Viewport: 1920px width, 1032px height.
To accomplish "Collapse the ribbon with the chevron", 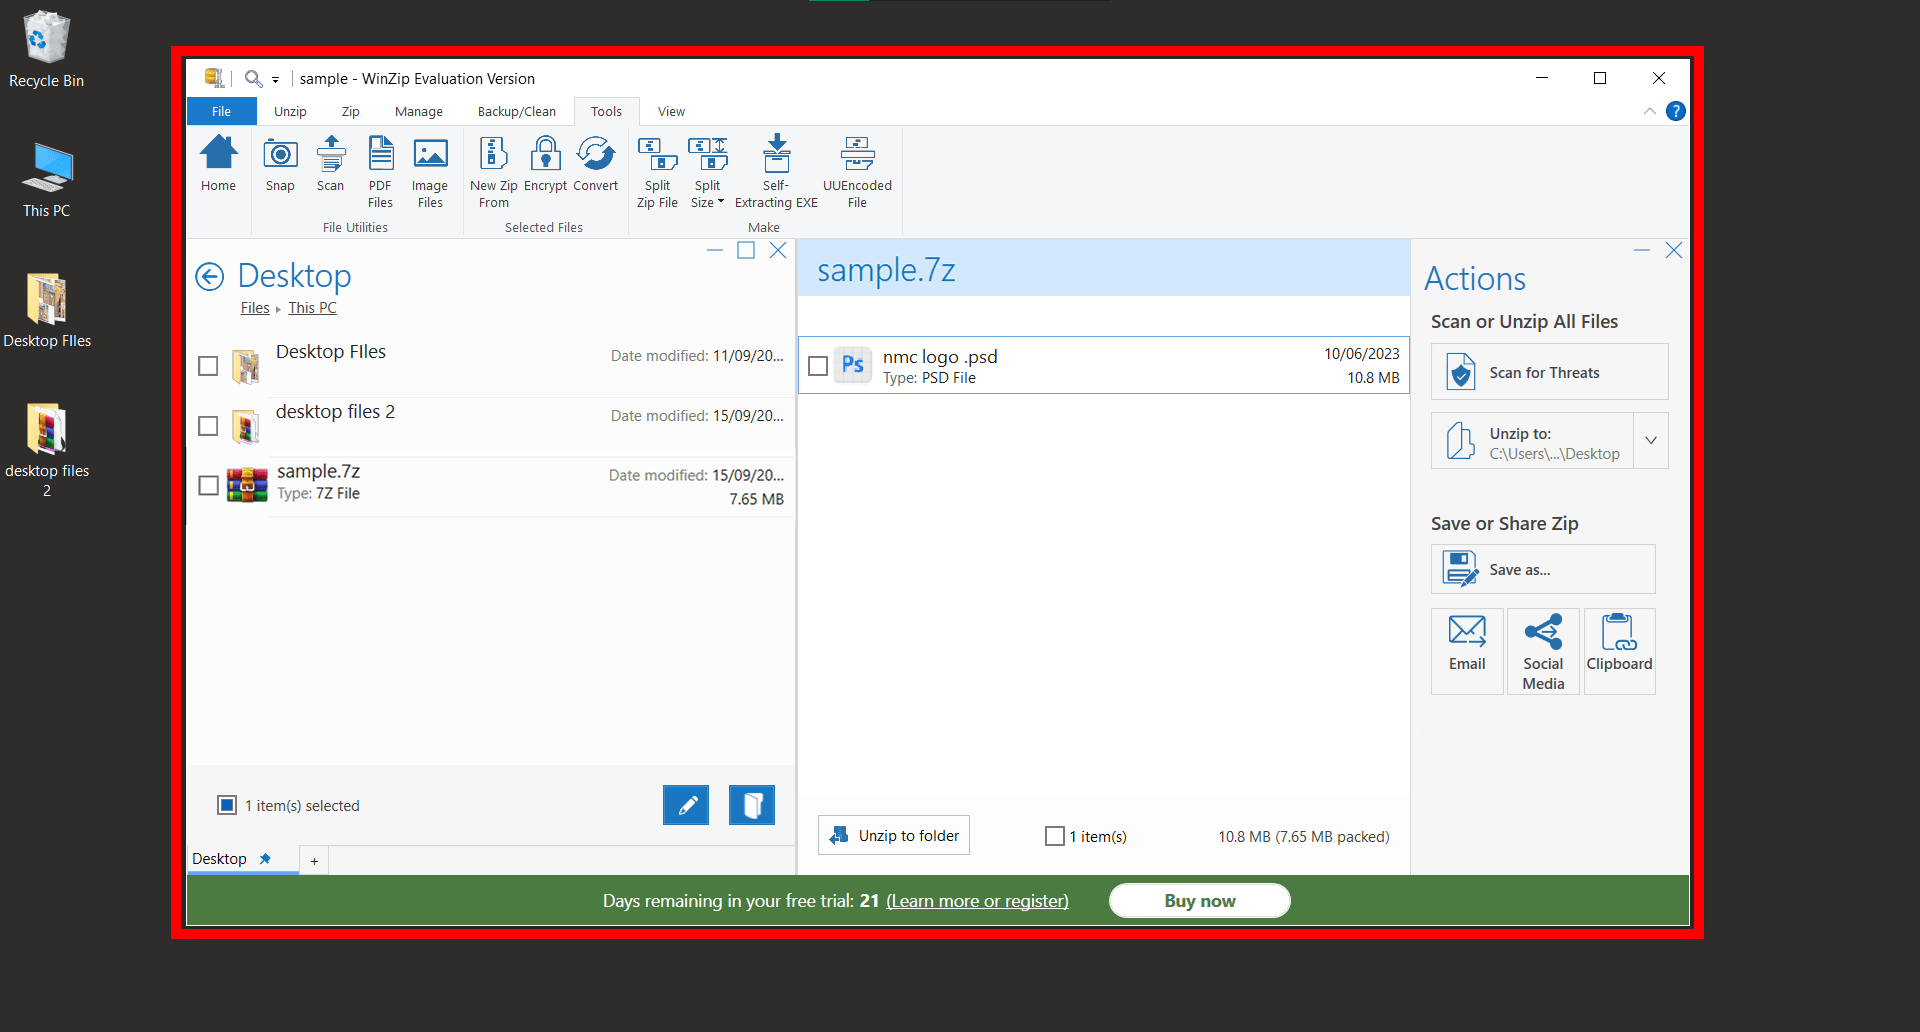I will click(x=1649, y=111).
